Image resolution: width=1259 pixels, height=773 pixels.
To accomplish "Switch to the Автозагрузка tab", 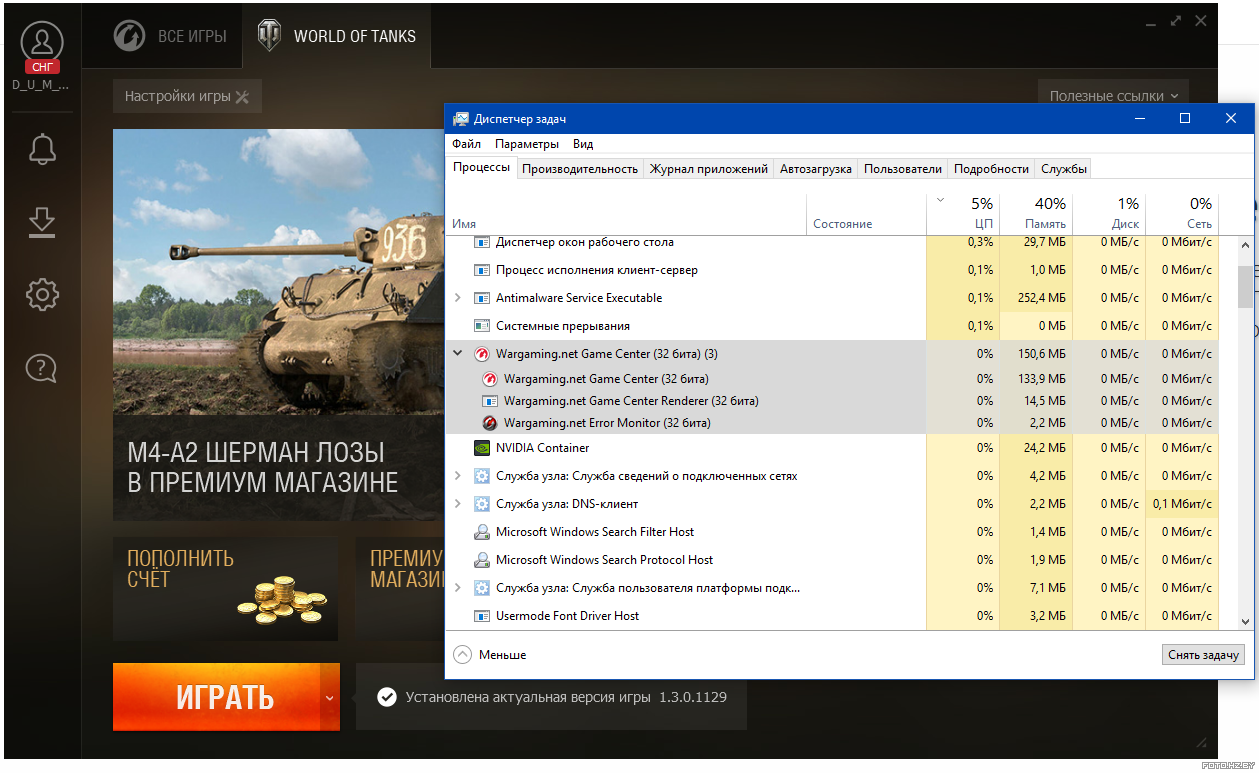I will [816, 169].
